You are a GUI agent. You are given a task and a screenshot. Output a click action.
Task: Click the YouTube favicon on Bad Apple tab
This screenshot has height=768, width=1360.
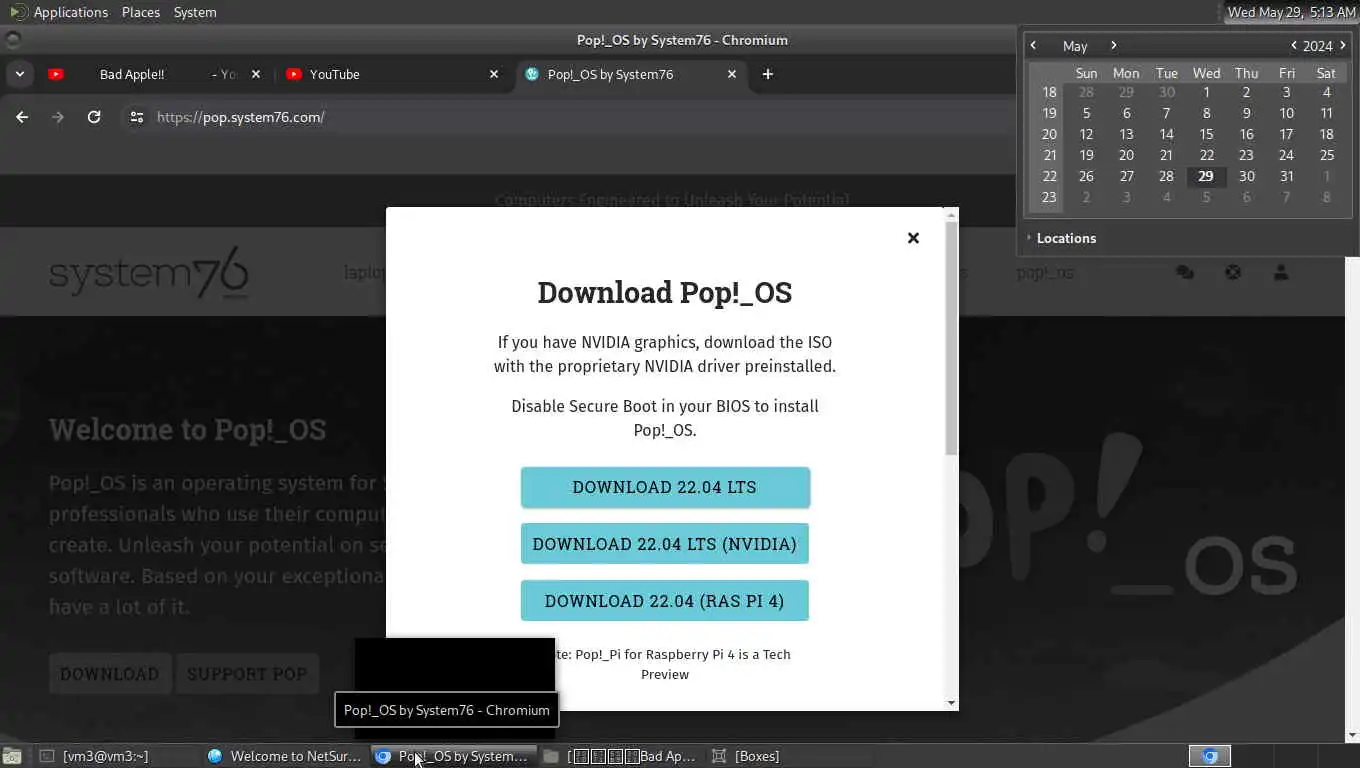(x=56, y=74)
